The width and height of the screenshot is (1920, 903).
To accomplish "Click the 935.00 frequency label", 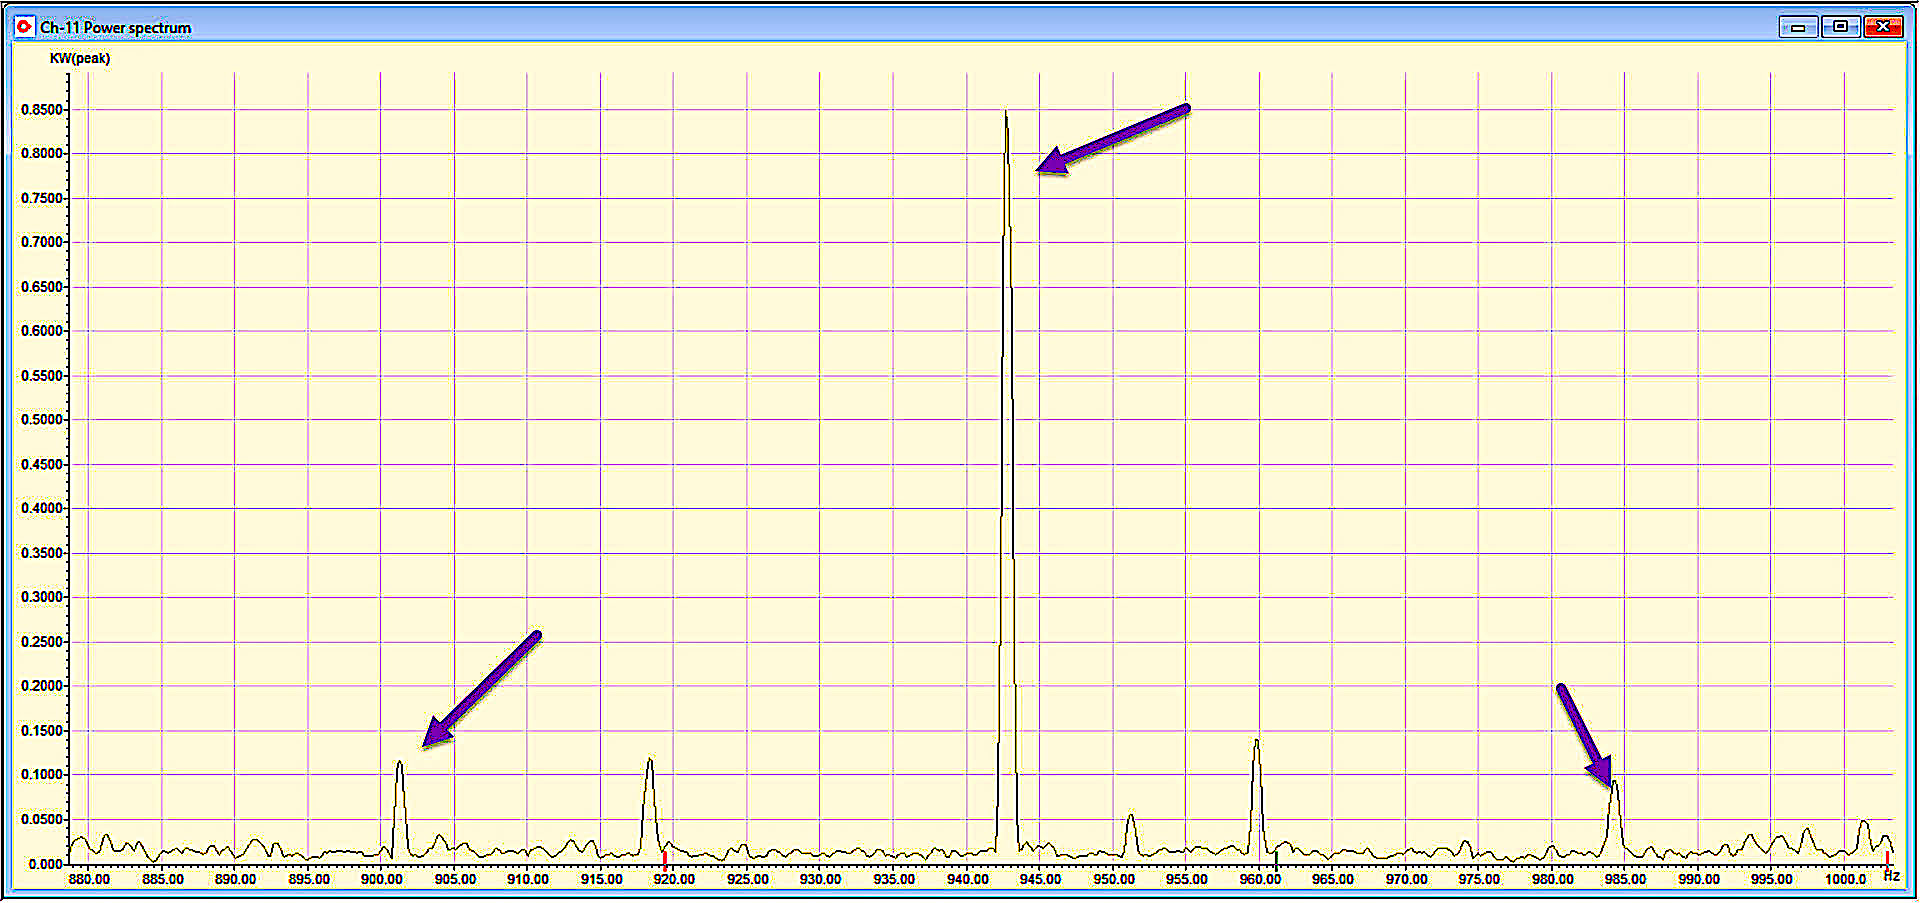I will pyautogui.click(x=894, y=880).
